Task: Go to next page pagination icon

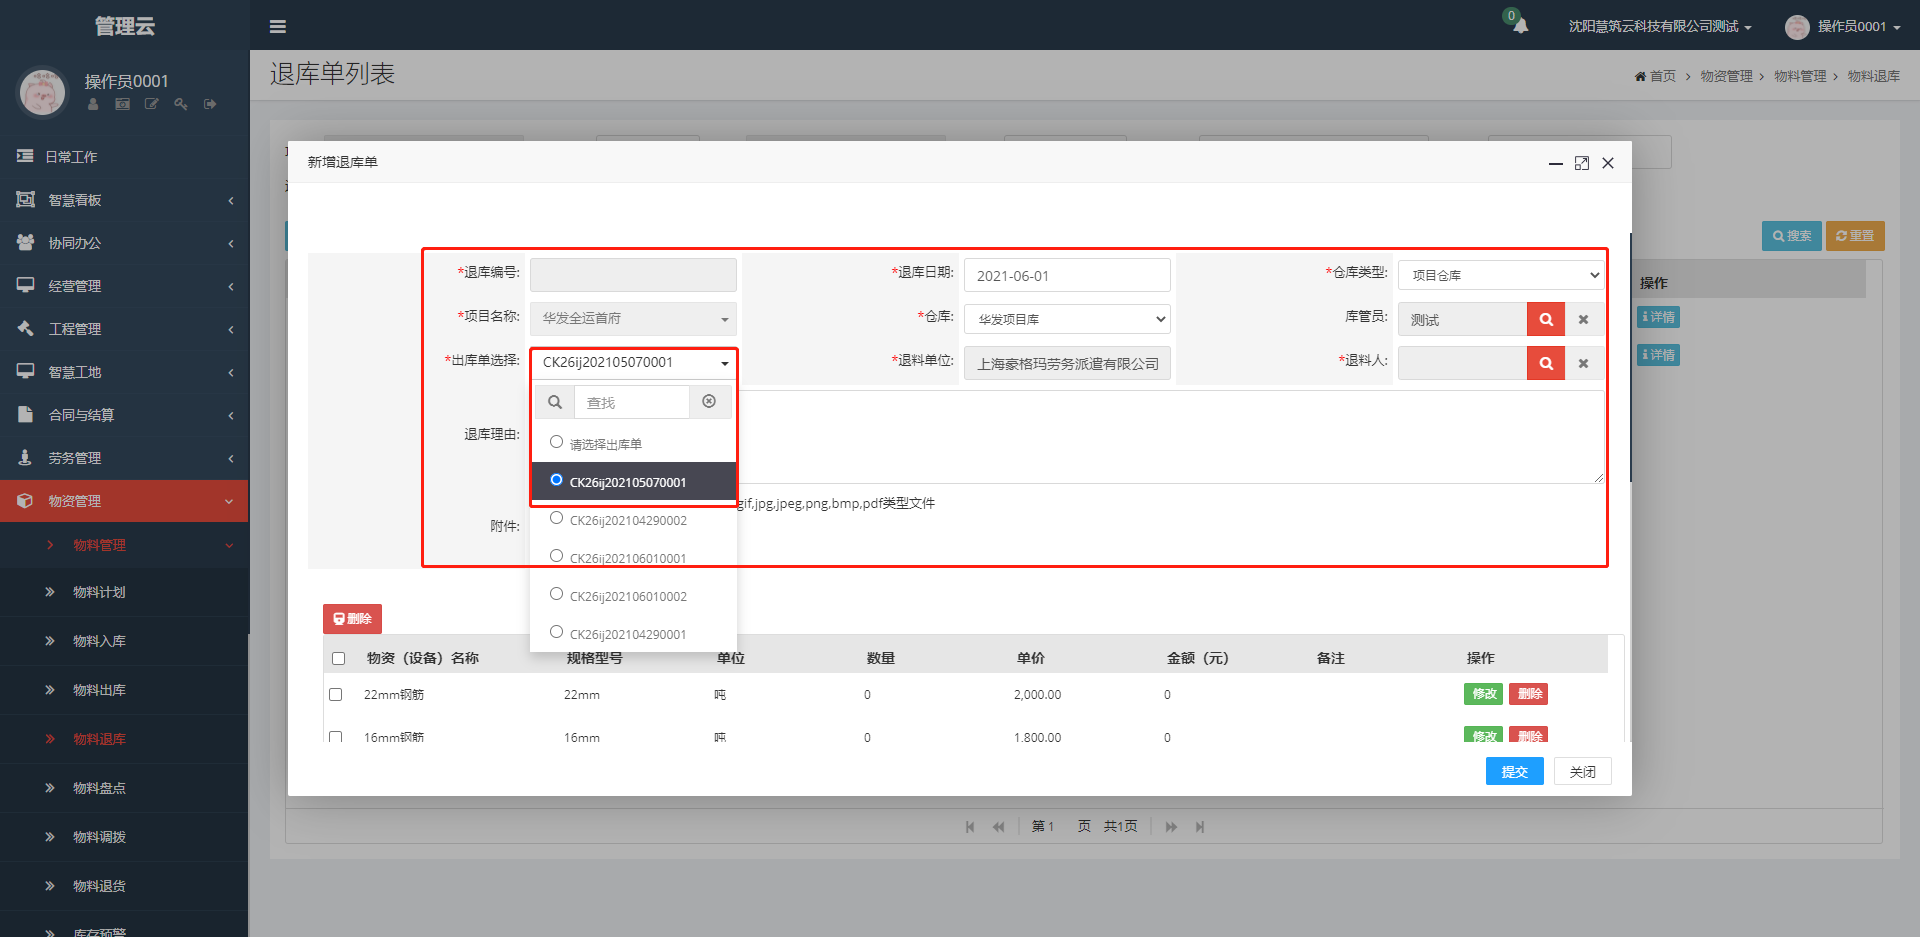Action: tap(1171, 827)
